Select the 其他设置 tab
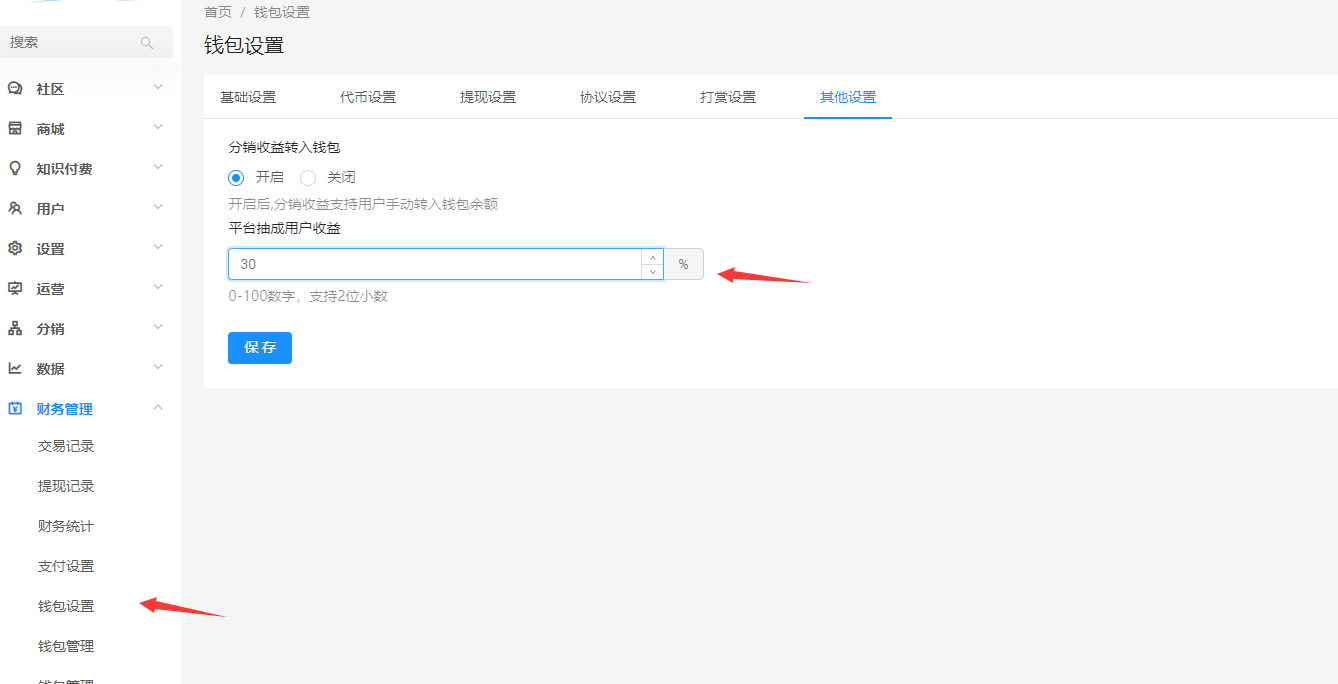Viewport: 1338px width, 684px height. point(848,97)
